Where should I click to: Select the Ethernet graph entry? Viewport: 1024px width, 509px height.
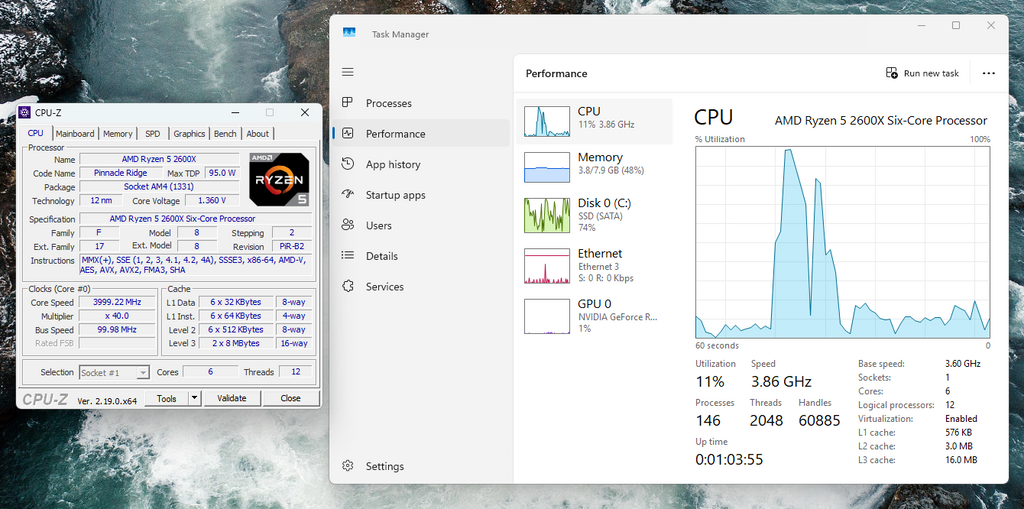coord(594,265)
